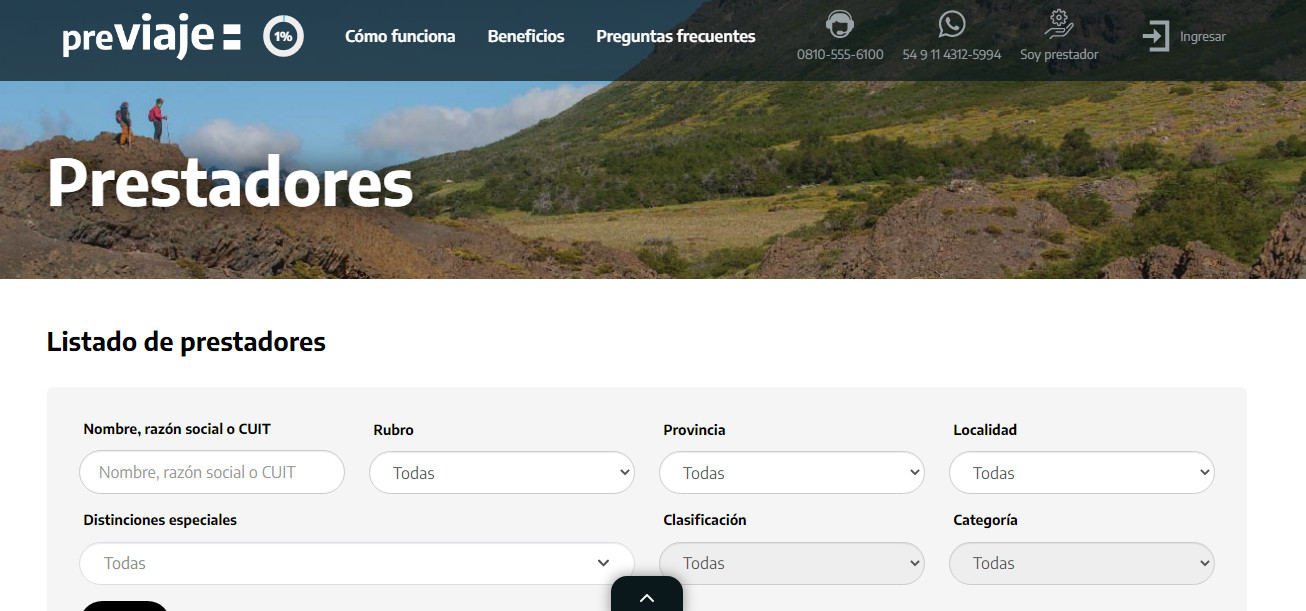Open the Cómo funciona menu item
Viewport: 1306px width, 611px height.
coord(400,37)
